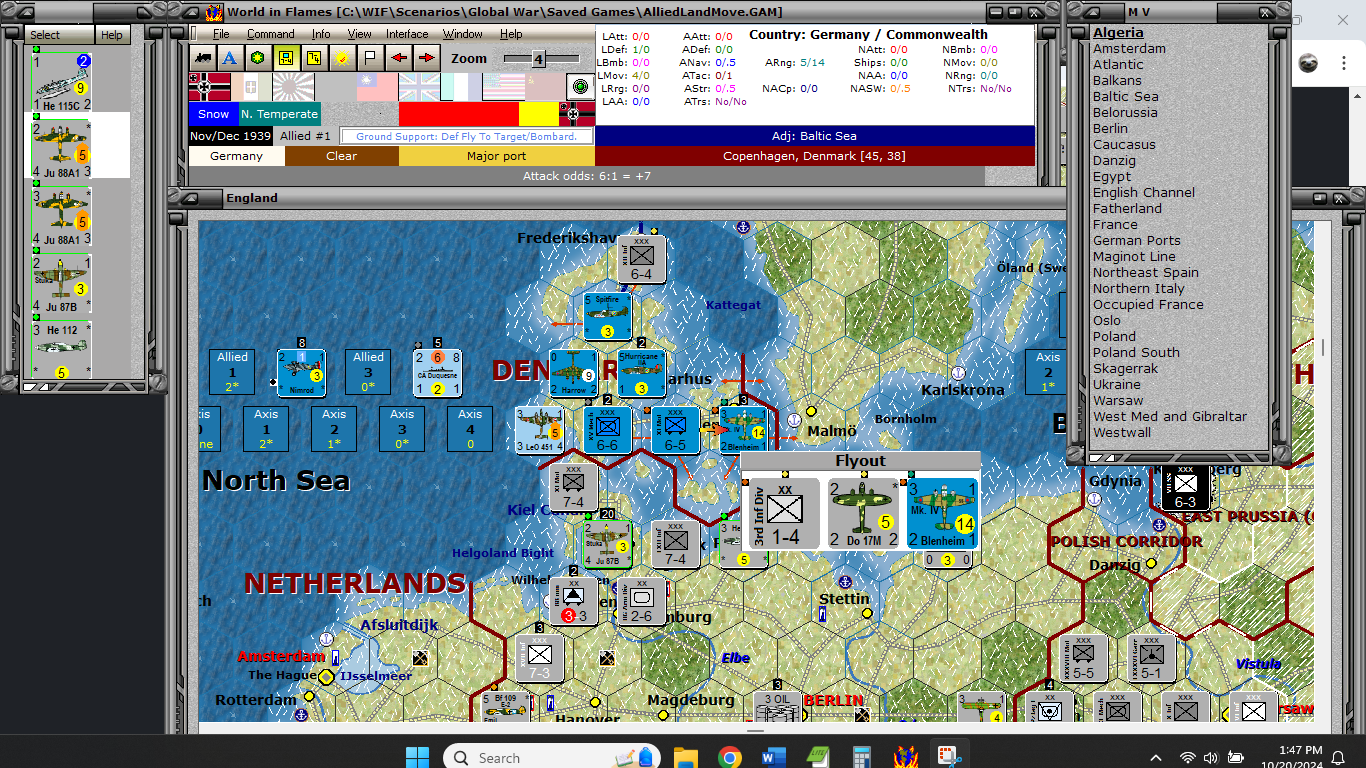
Task: Choose Skagerrak in the M V list
Action: point(1126,368)
